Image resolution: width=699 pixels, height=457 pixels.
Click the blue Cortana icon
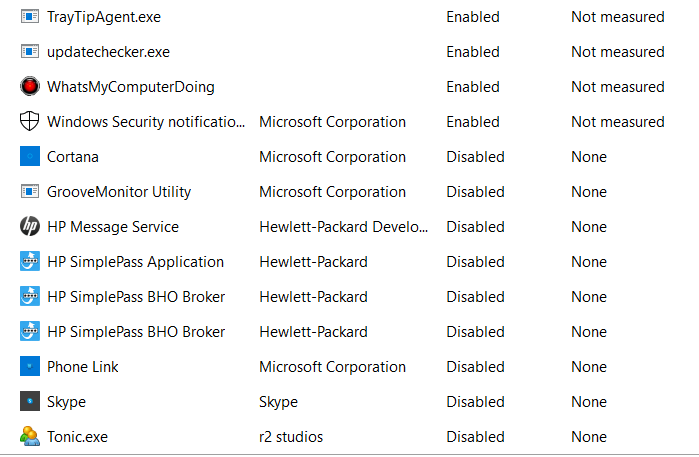[x=29, y=157]
